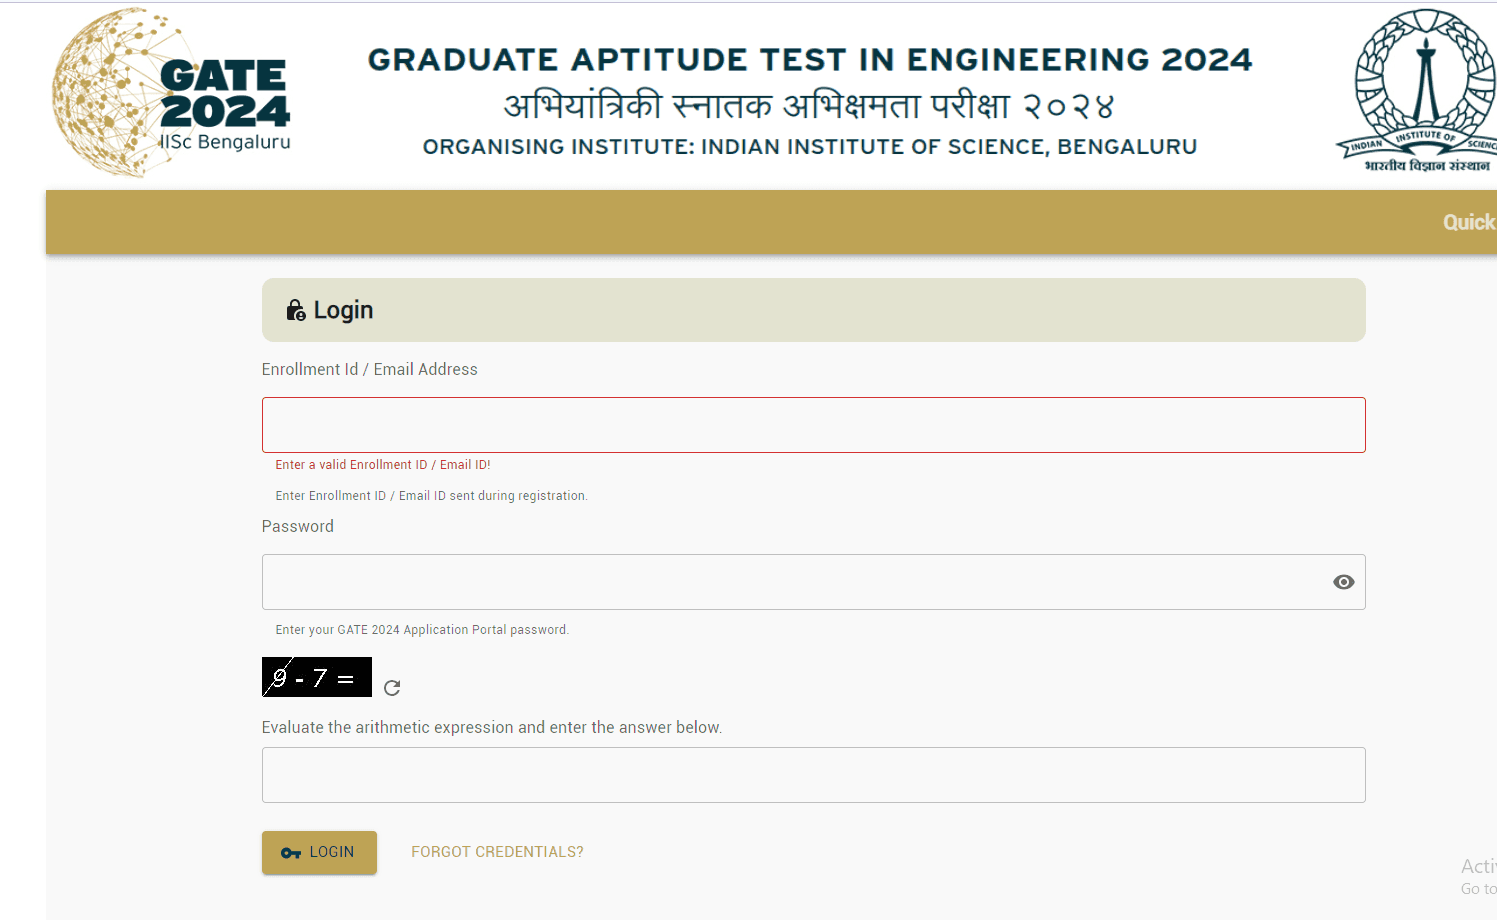Click the Organising Institute header line

(809, 147)
